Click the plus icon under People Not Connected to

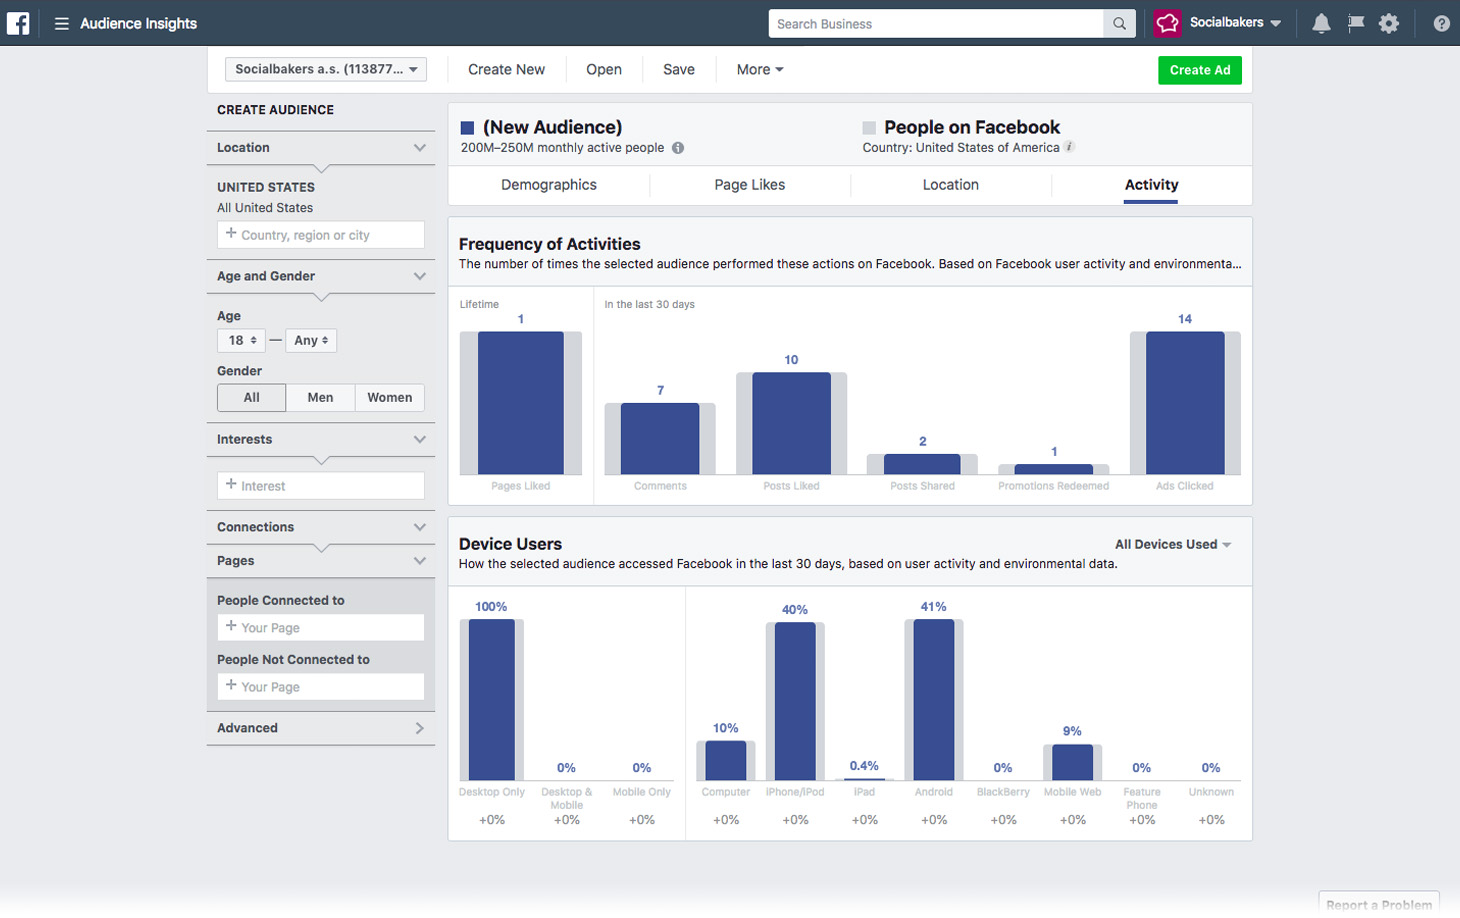point(231,685)
